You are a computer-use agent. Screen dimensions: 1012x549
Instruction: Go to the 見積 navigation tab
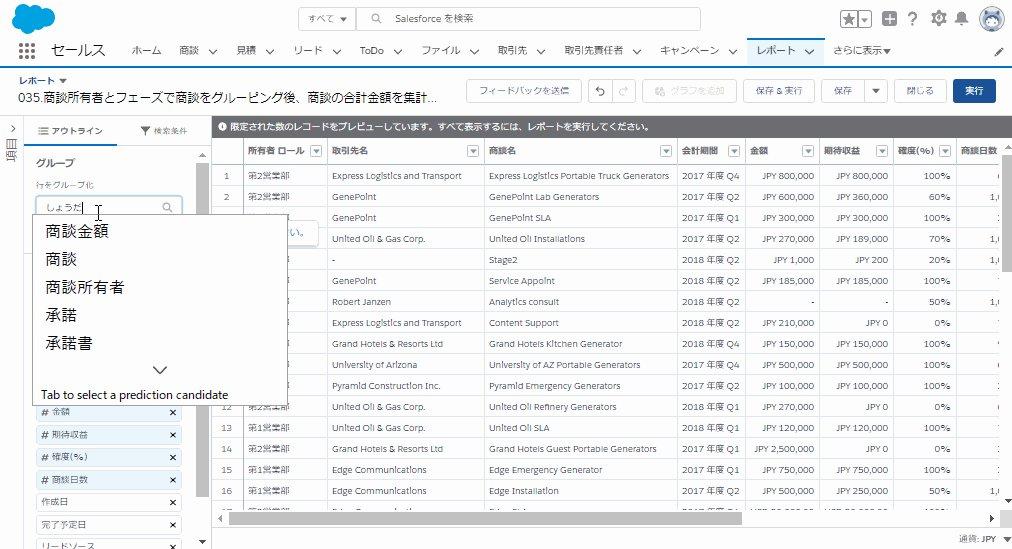(246, 50)
